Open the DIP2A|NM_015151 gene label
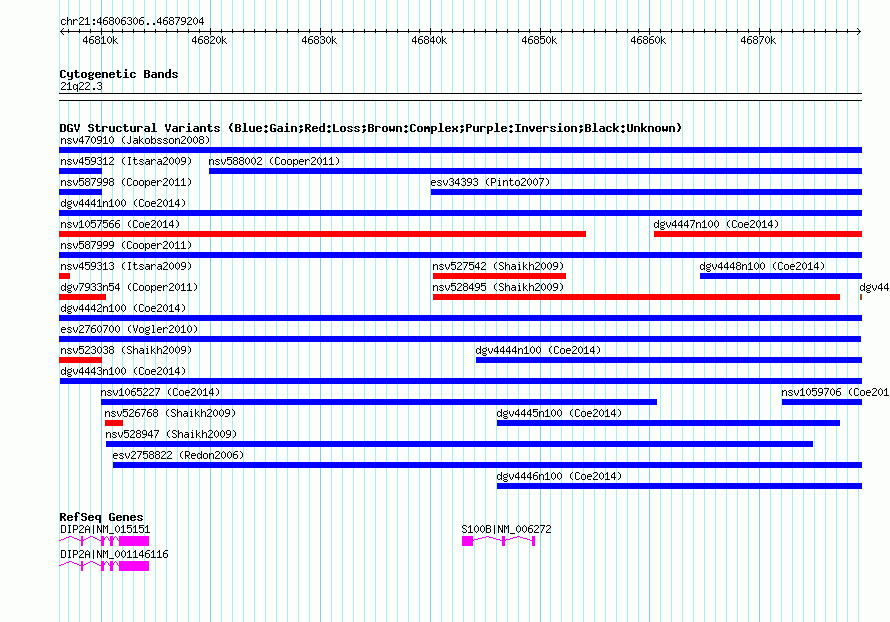Viewport: 890px width, 622px height. [105, 529]
